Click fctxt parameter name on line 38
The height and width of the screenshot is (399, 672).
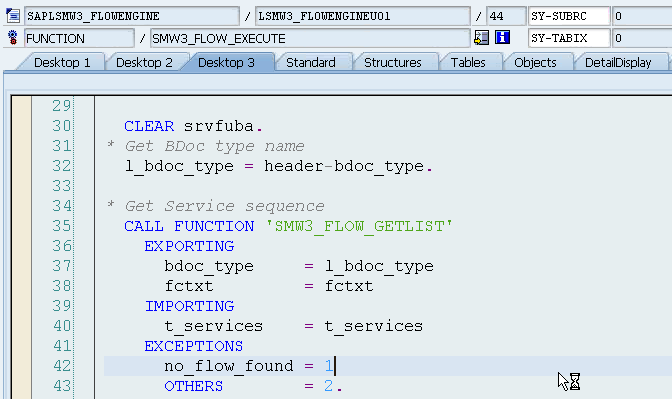coord(189,286)
